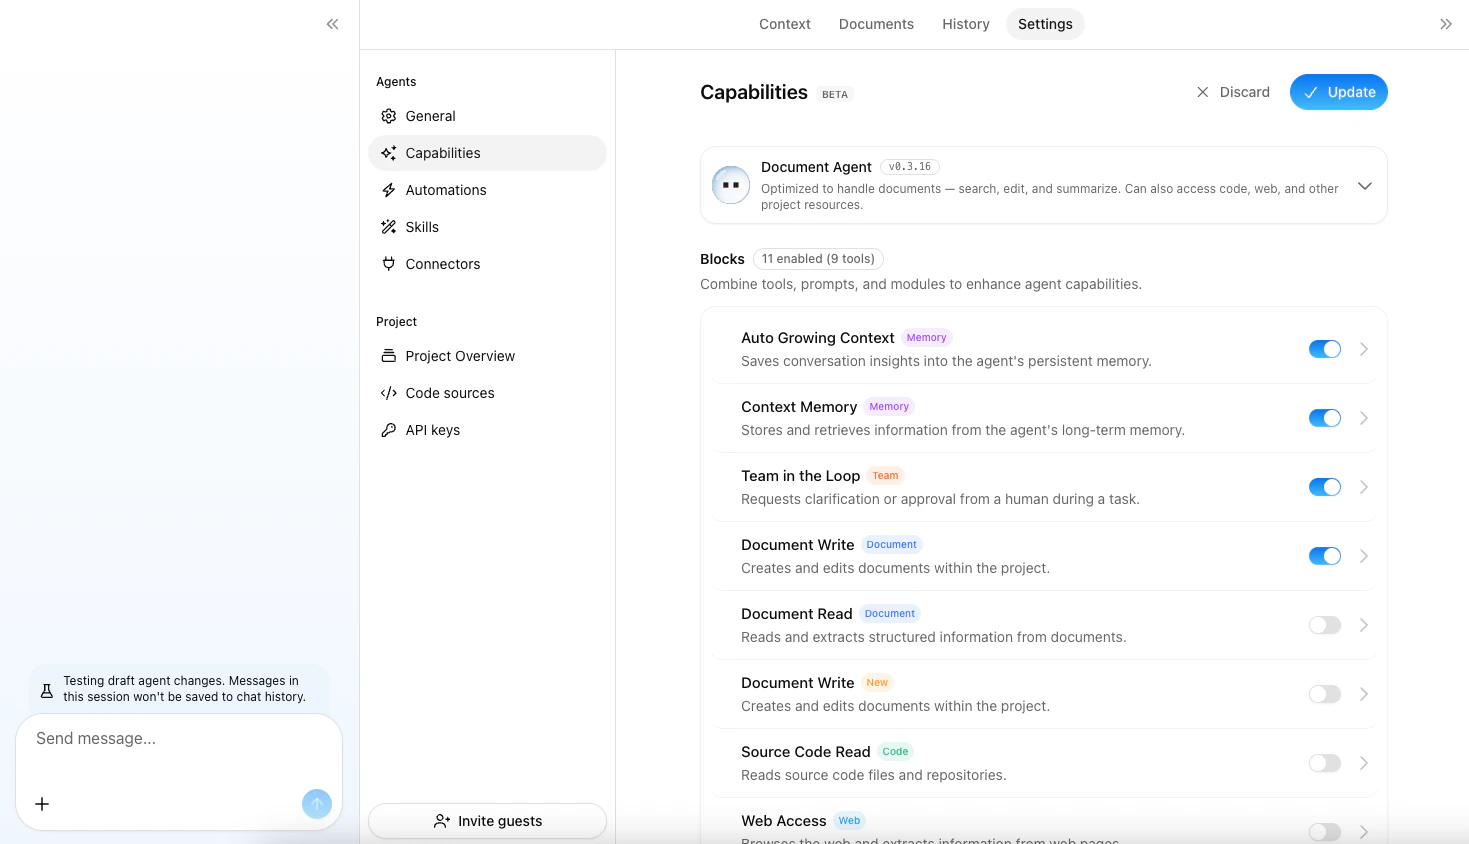Open the Automations settings section
This screenshot has height=844, width=1469.
pyautogui.click(x=487, y=190)
